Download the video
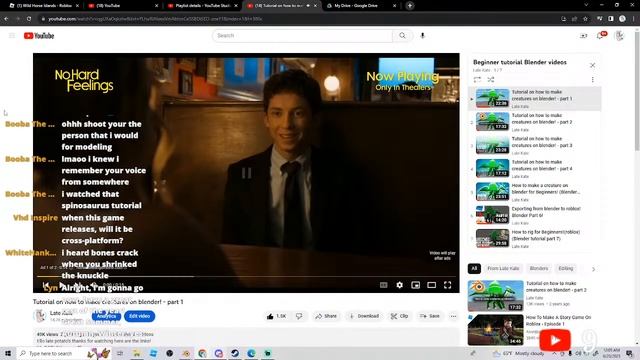The height and width of the screenshot is (360, 640). coord(364,316)
